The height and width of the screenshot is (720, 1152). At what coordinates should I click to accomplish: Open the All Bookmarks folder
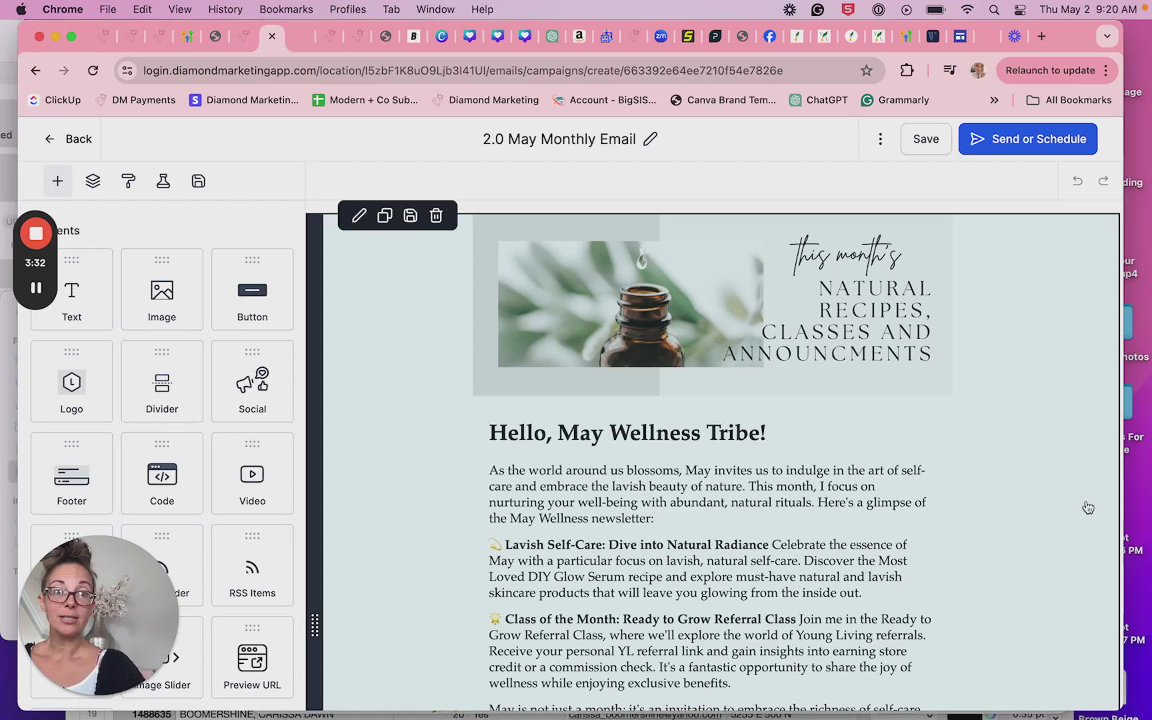pyautogui.click(x=1069, y=100)
